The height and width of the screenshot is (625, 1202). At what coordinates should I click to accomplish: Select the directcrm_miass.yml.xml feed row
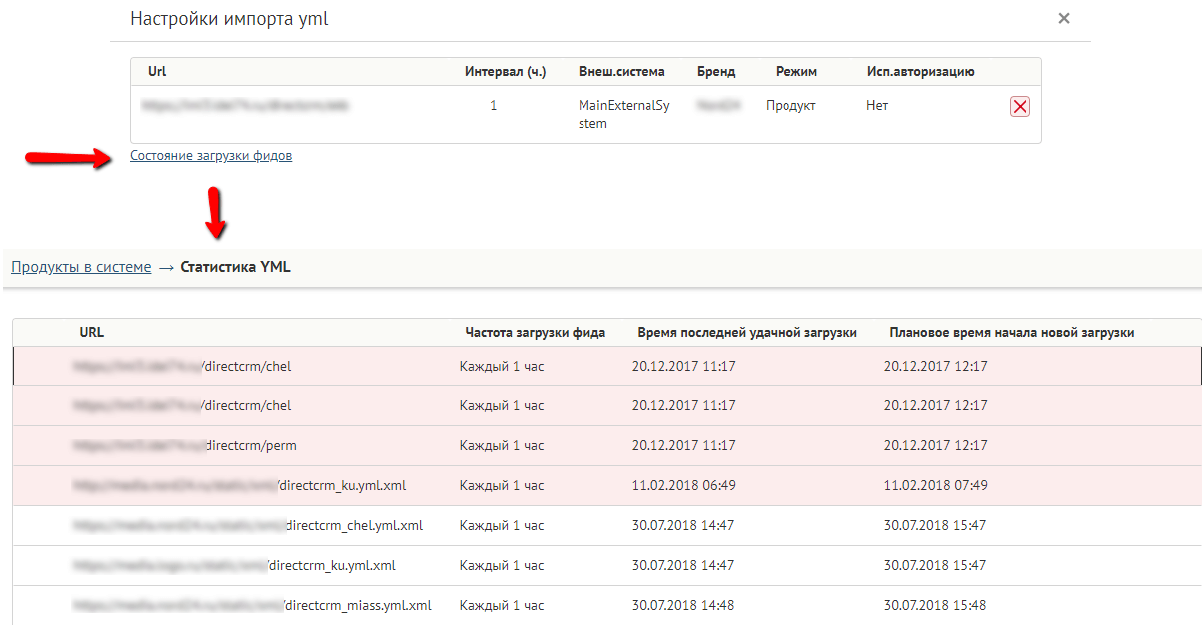pyautogui.click(x=607, y=605)
